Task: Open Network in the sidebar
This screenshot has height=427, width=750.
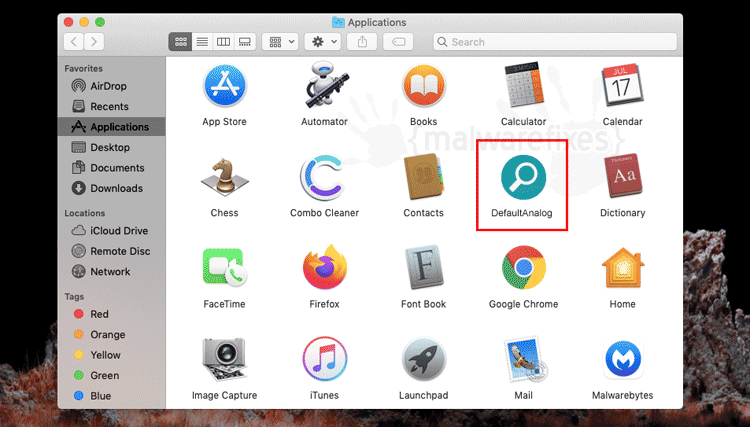Action: coord(111,272)
